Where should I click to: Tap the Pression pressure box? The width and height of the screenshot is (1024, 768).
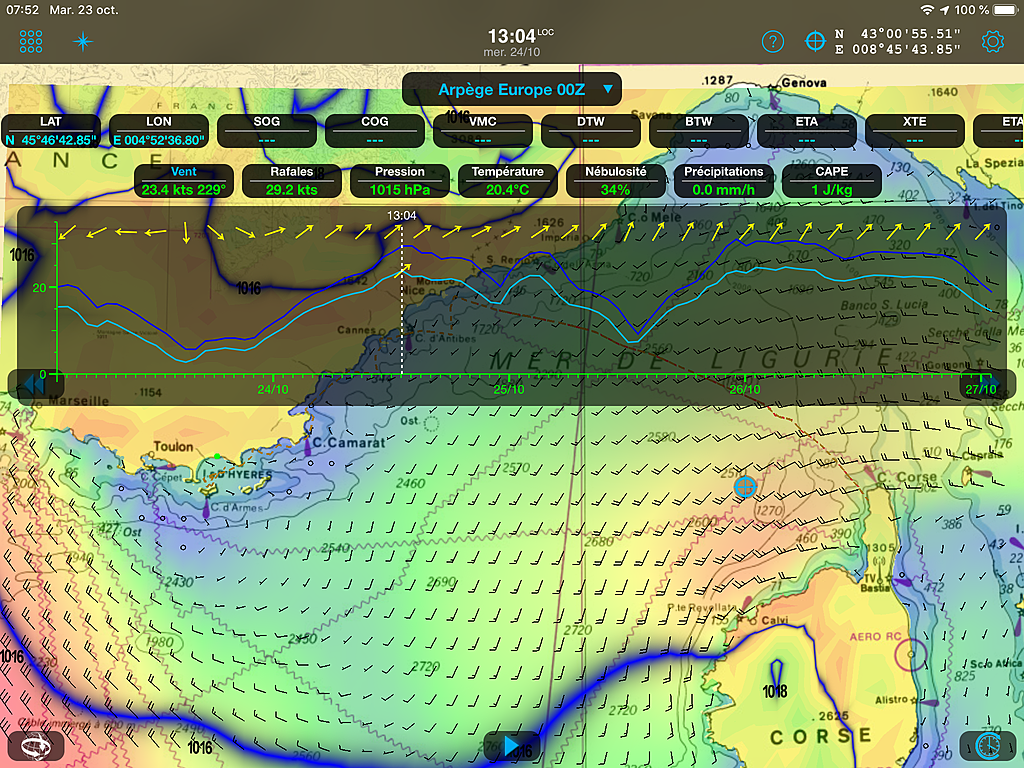coord(400,181)
